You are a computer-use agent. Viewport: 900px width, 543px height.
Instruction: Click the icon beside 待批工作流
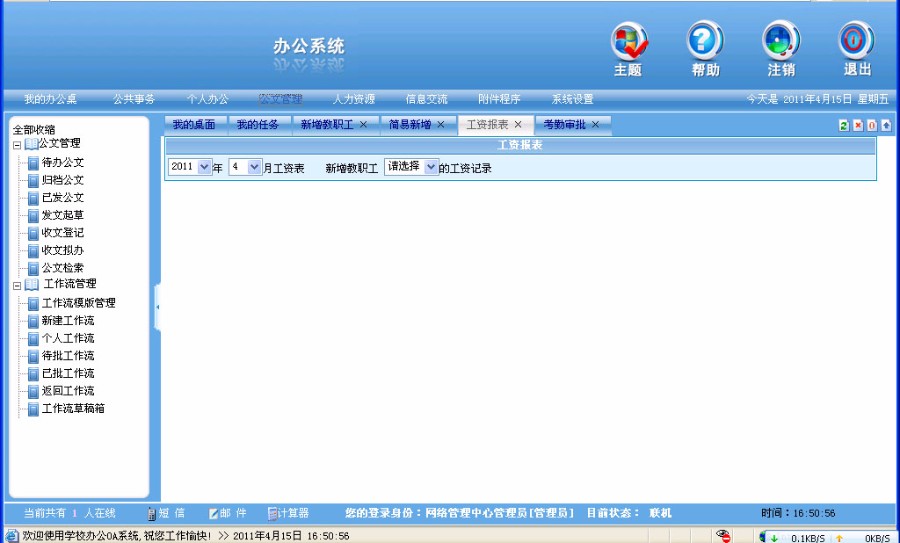click(33, 356)
